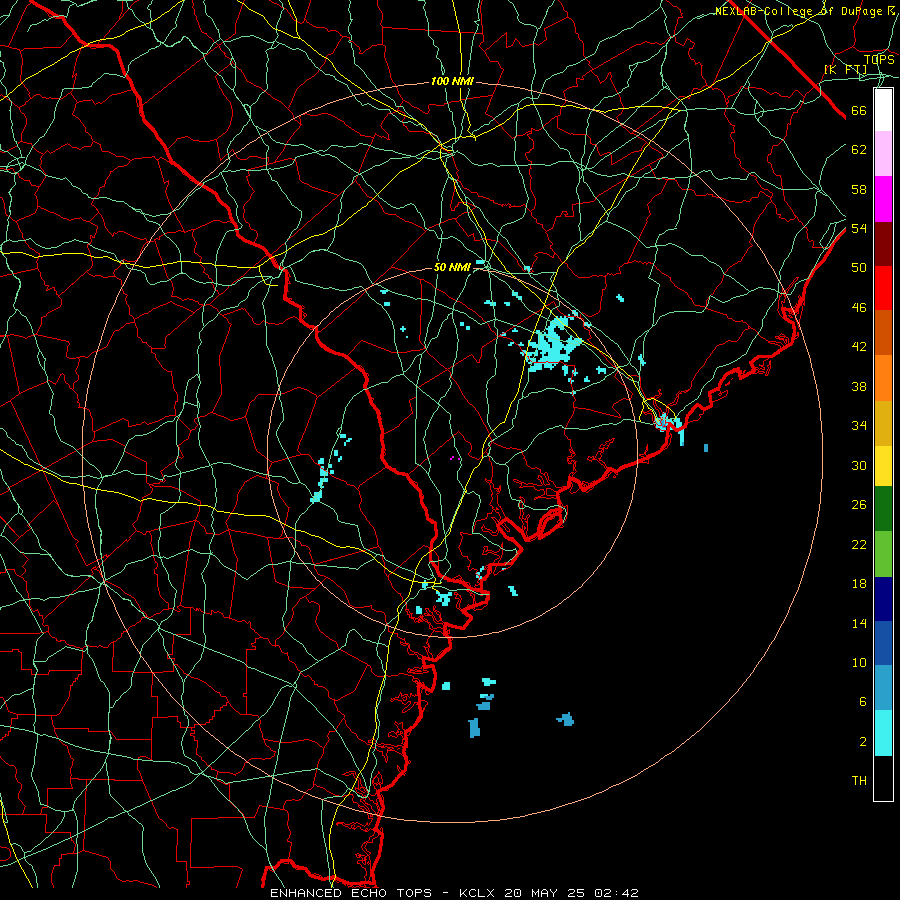This screenshot has width=900, height=900.
Task: Select the light green 22 kft legend swatch
Action: [883, 554]
